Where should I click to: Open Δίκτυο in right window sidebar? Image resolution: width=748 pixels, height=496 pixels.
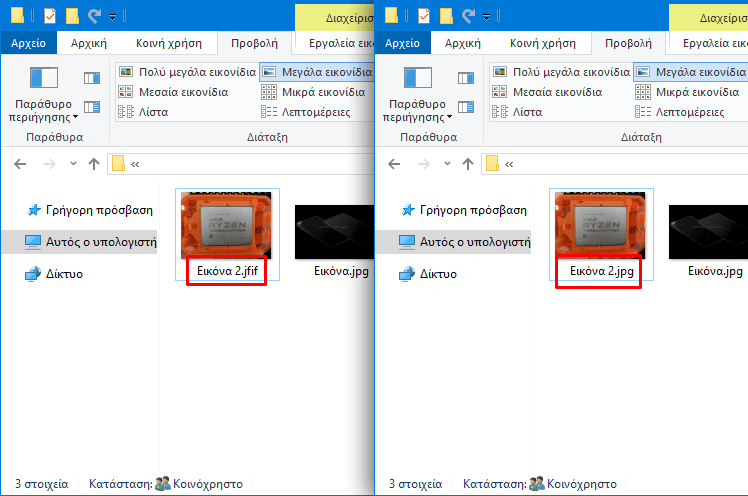(428, 274)
